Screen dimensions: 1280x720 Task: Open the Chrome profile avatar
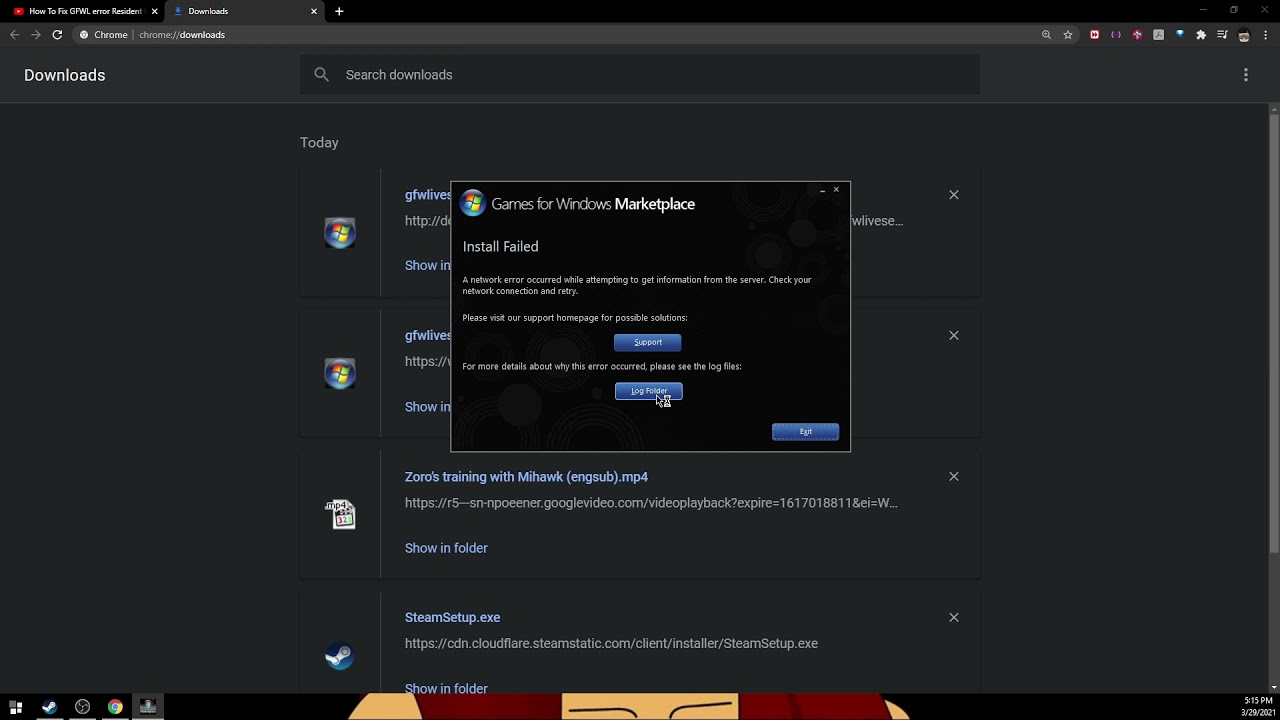pyautogui.click(x=1244, y=35)
